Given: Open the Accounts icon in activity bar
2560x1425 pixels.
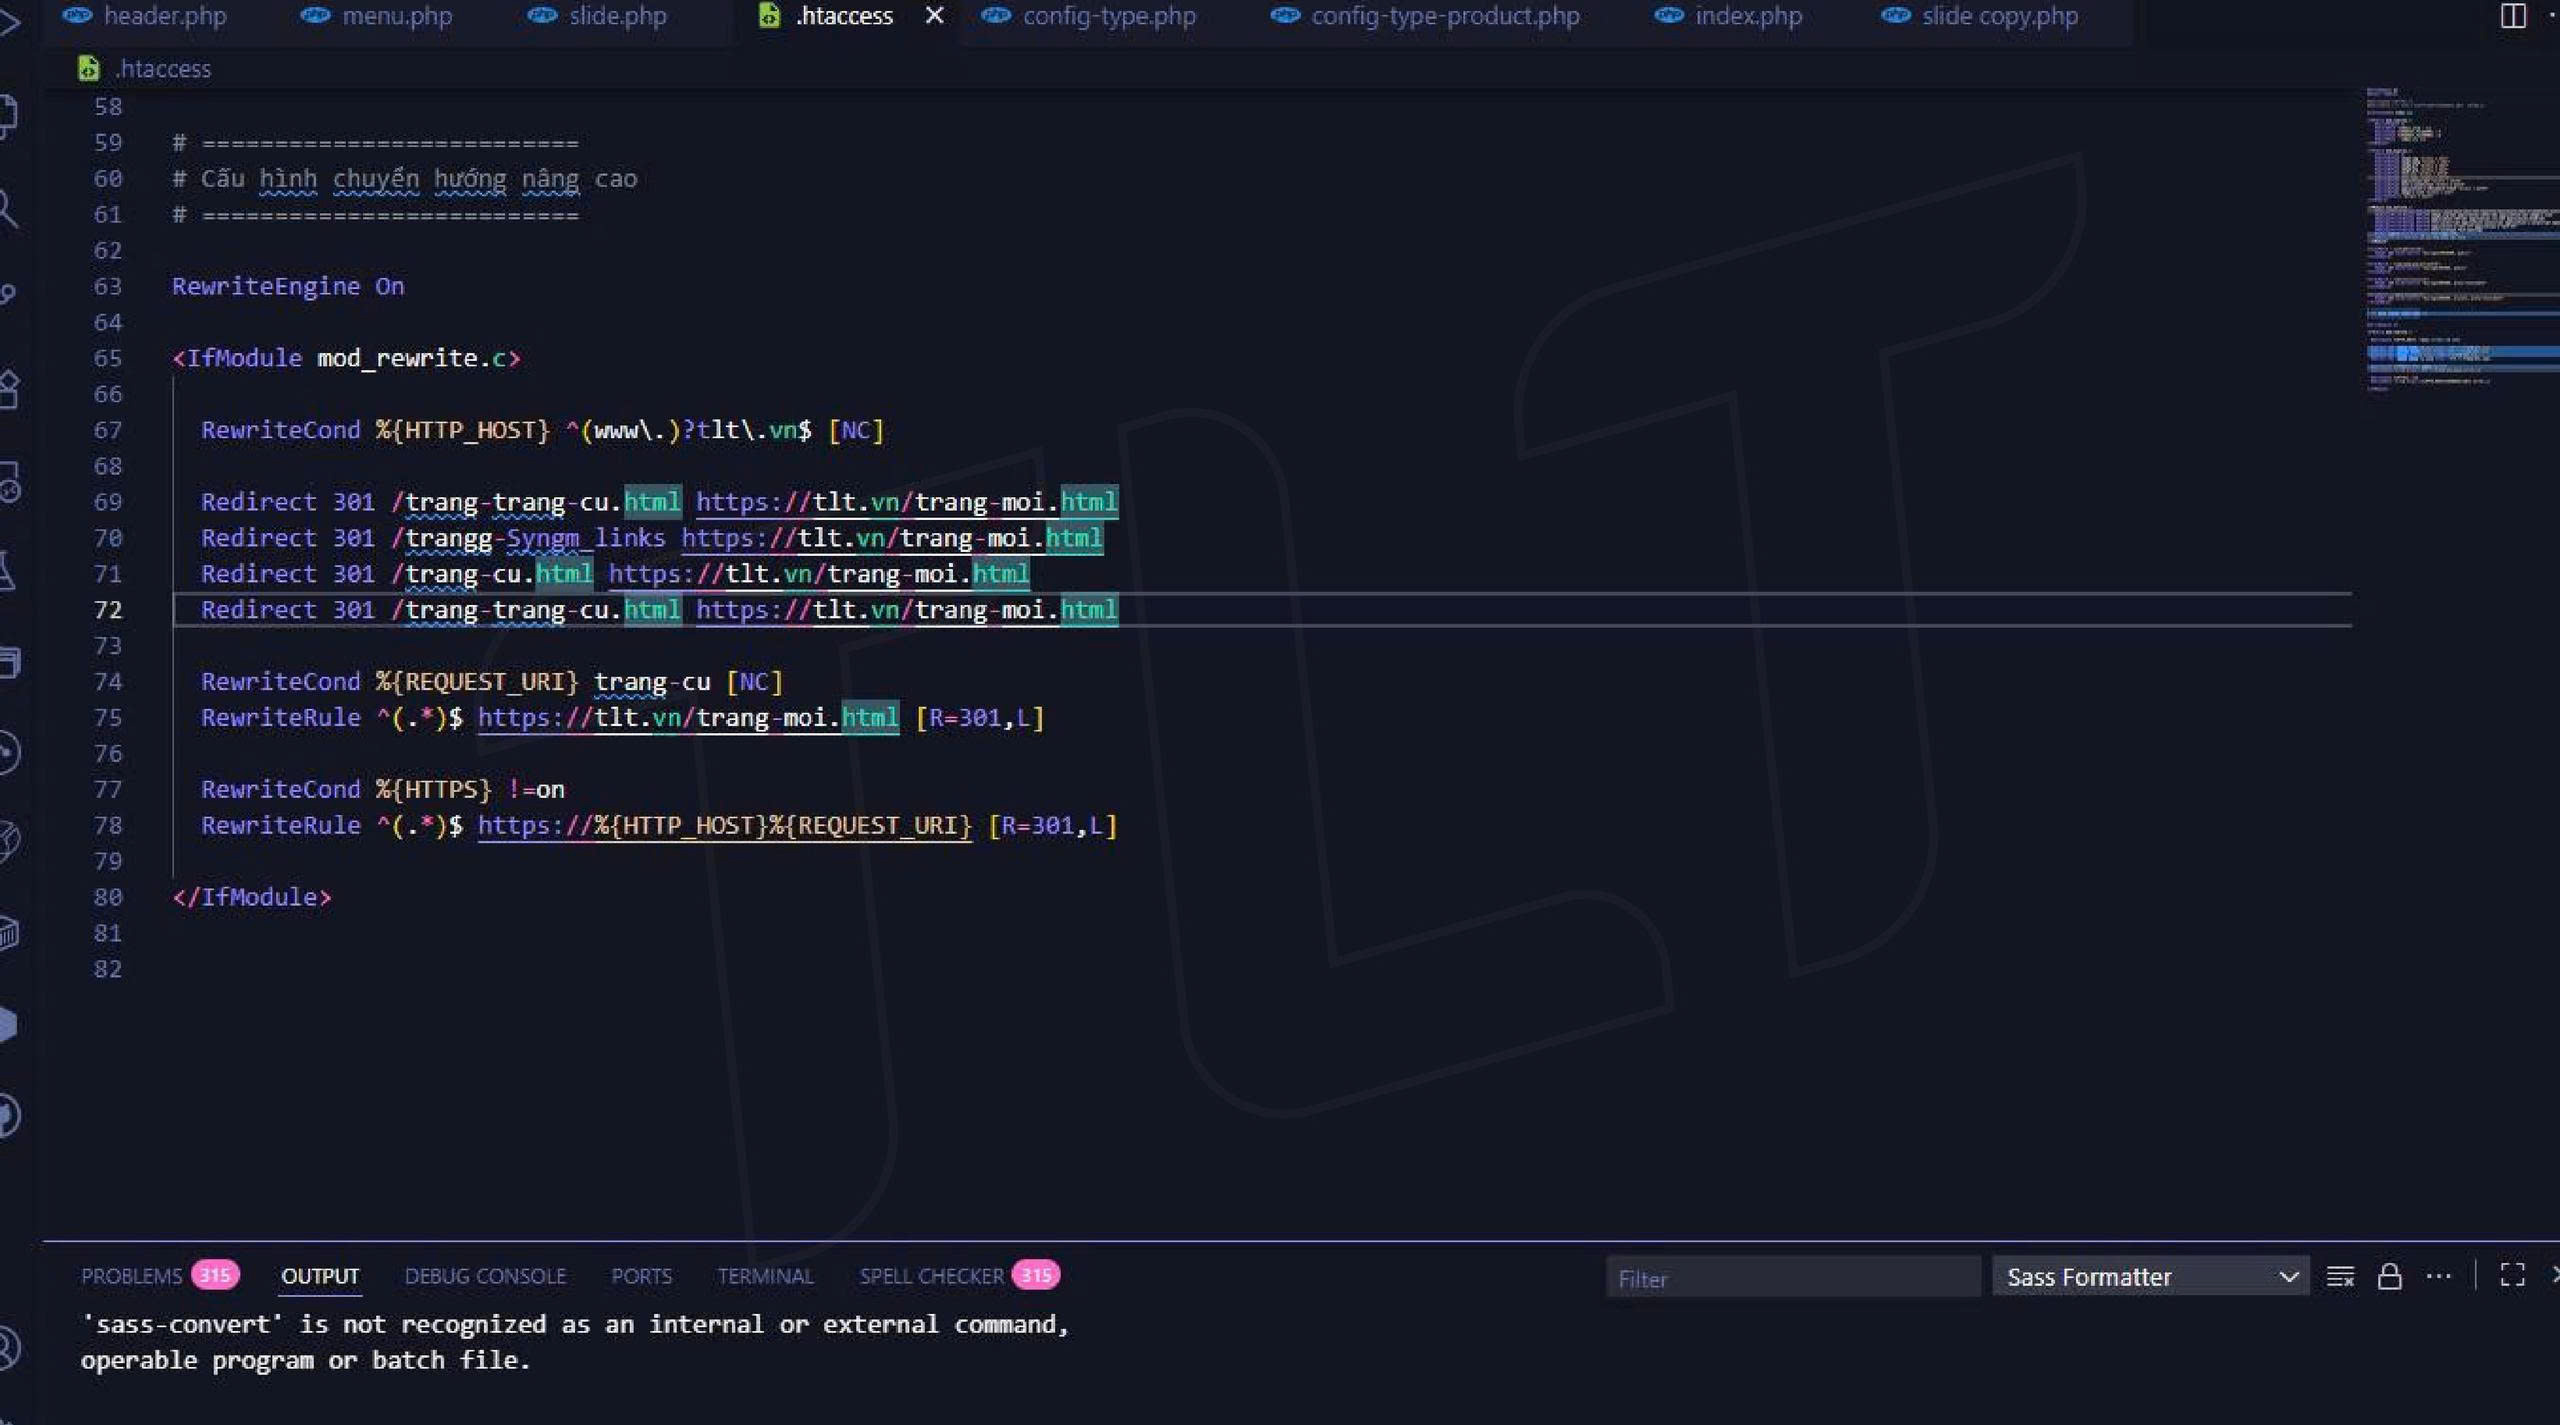Looking at the screenshot, I should [8, 1348].
